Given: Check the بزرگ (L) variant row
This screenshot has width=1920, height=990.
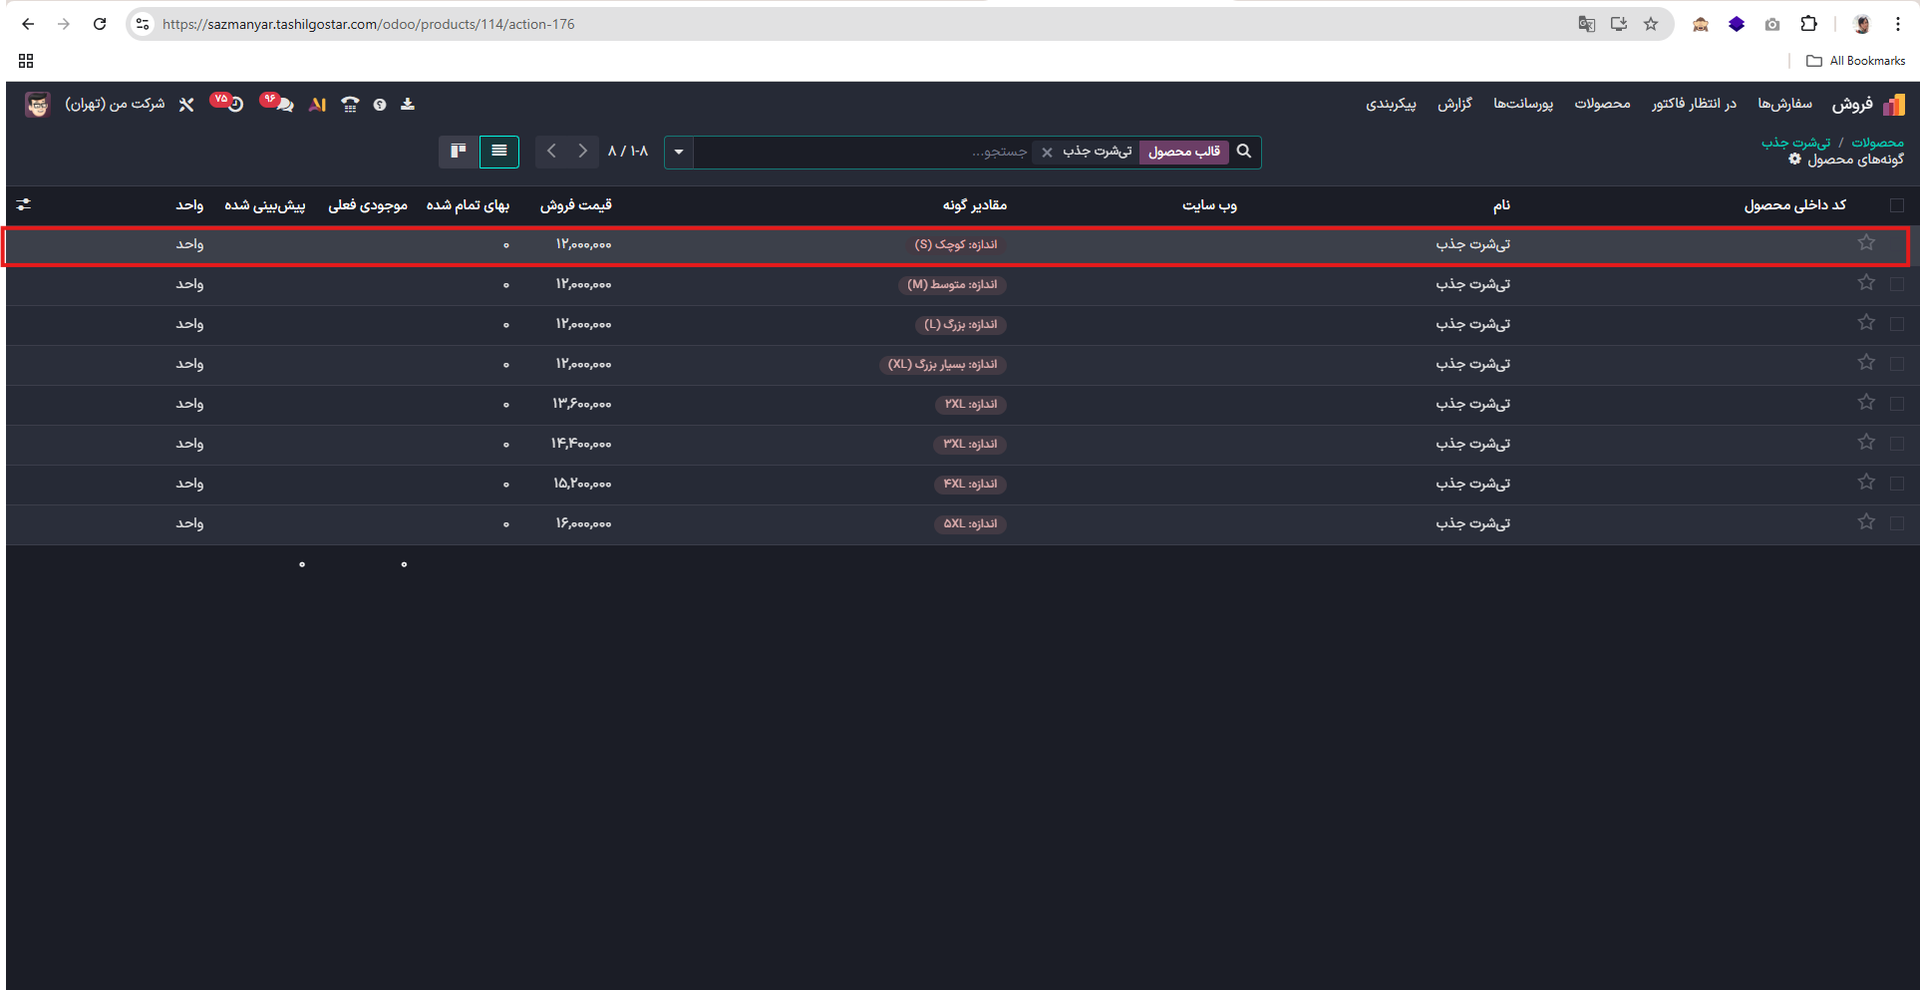Looking at the screenshot, I should [x=1897, y=324].
